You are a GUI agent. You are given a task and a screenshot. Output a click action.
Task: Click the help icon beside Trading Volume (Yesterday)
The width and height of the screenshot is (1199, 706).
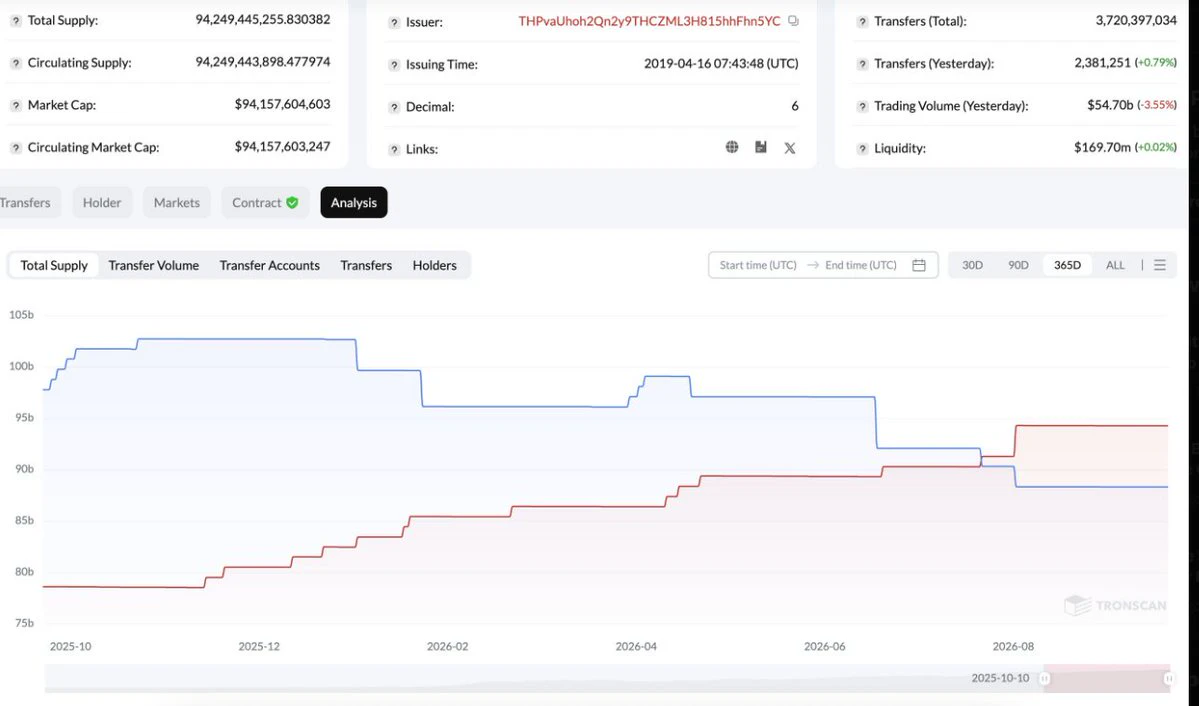pos(862,106)
